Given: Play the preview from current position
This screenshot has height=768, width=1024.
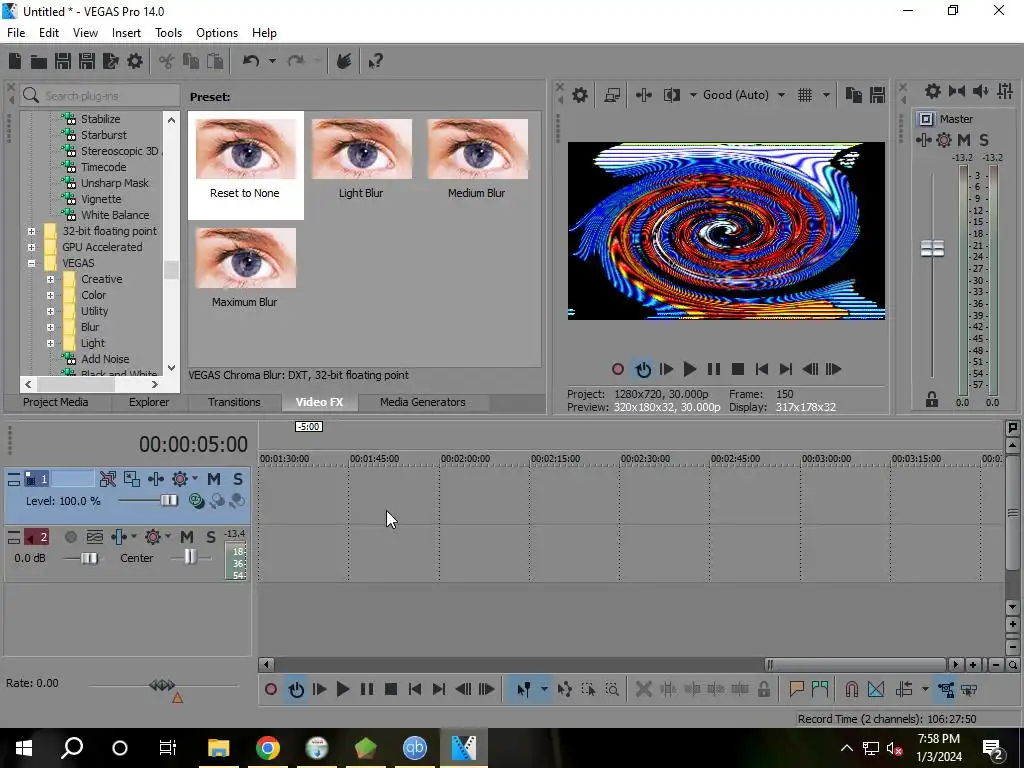Looking at the screenshot, I should pyautogui.click(x=690, y=369).
